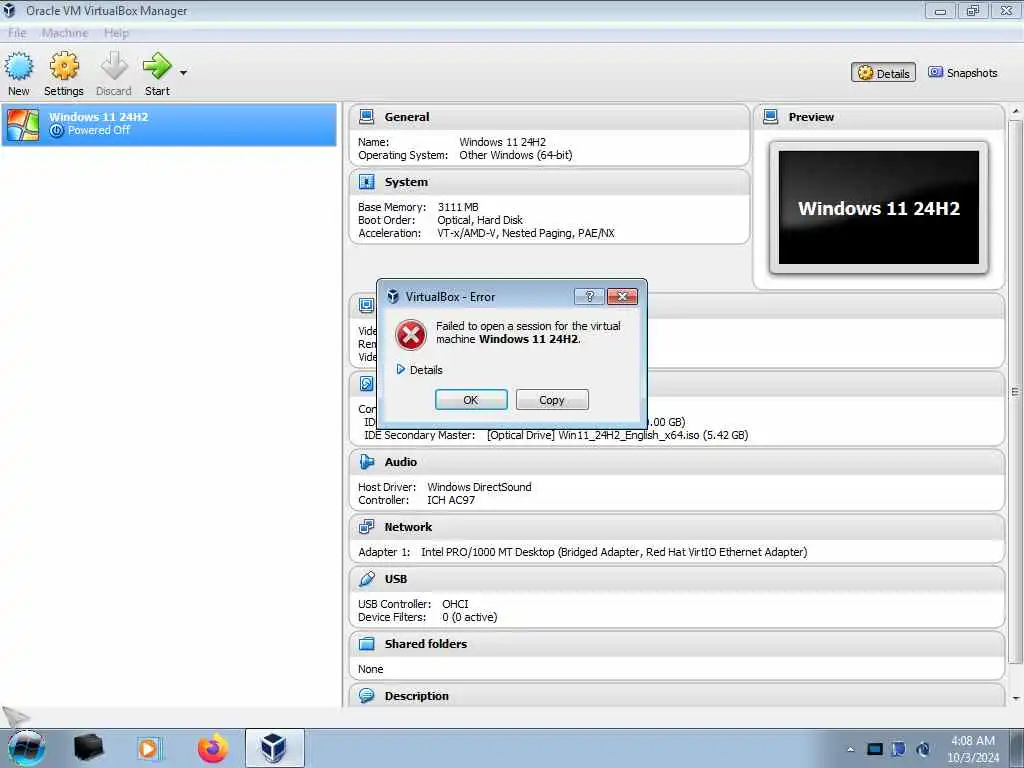The width and height of the screenshot is (1024, 768).
Task: Click the Boot Order Optical, Hard Disk value
Action: (x=480, y=220)
